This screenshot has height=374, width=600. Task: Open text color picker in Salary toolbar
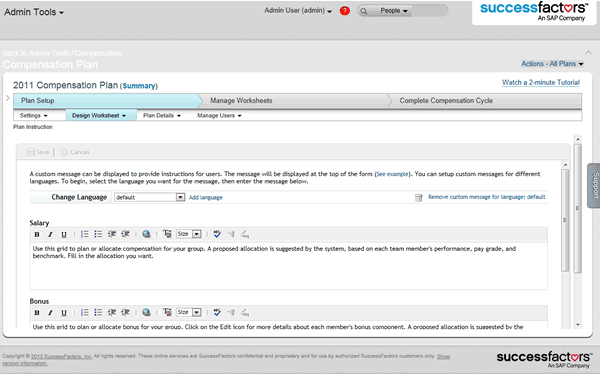167,234
